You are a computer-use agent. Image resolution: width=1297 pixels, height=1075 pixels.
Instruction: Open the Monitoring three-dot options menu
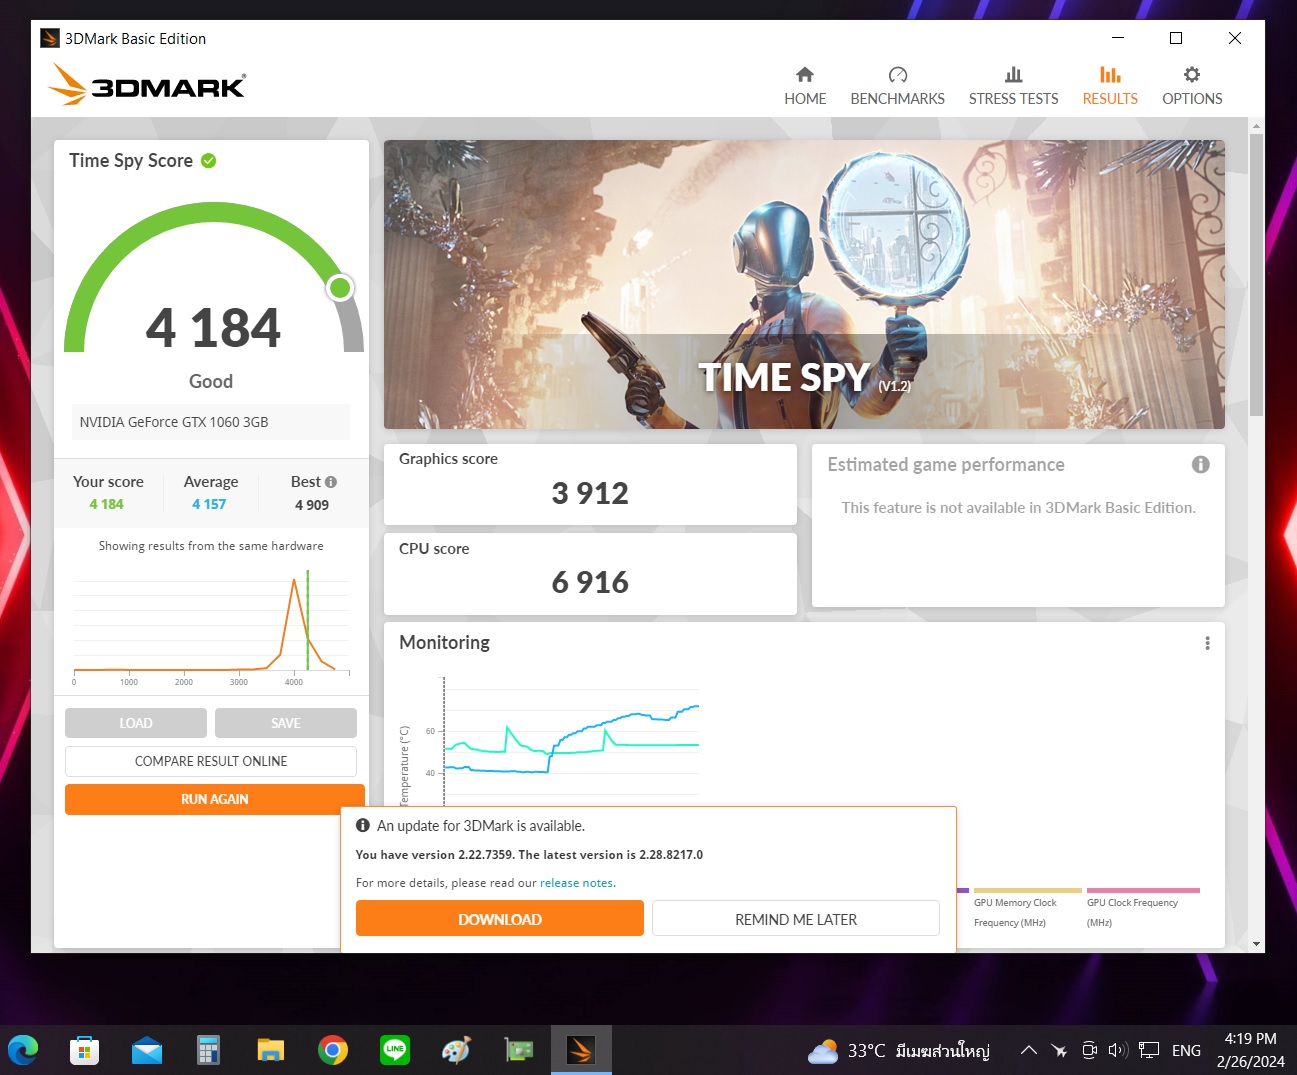coord(1207,643)
